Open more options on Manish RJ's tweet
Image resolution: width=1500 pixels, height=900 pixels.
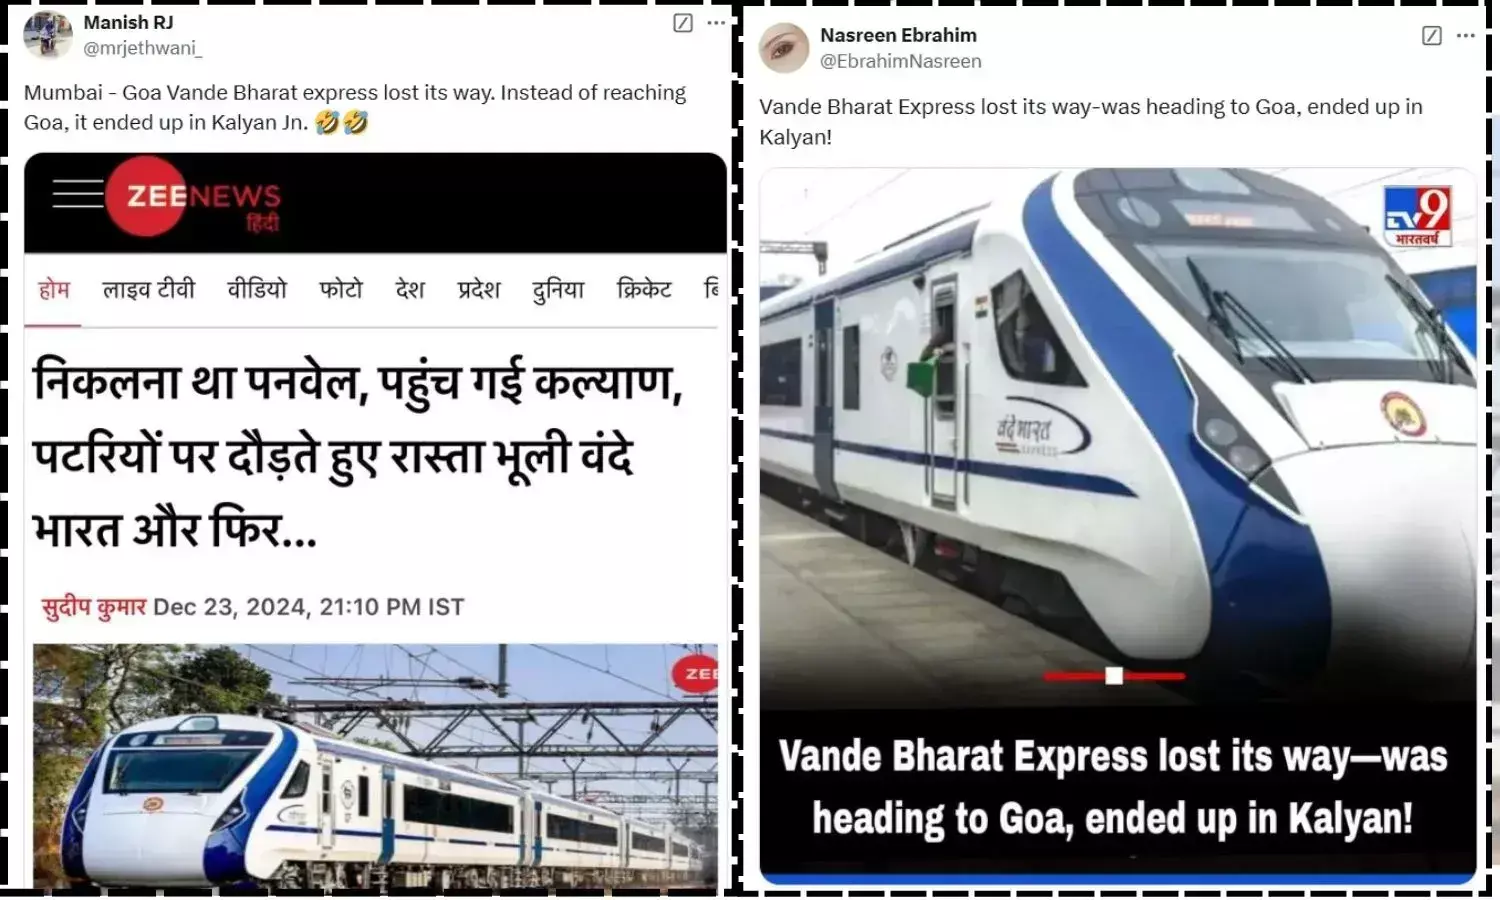coord(716,23)
